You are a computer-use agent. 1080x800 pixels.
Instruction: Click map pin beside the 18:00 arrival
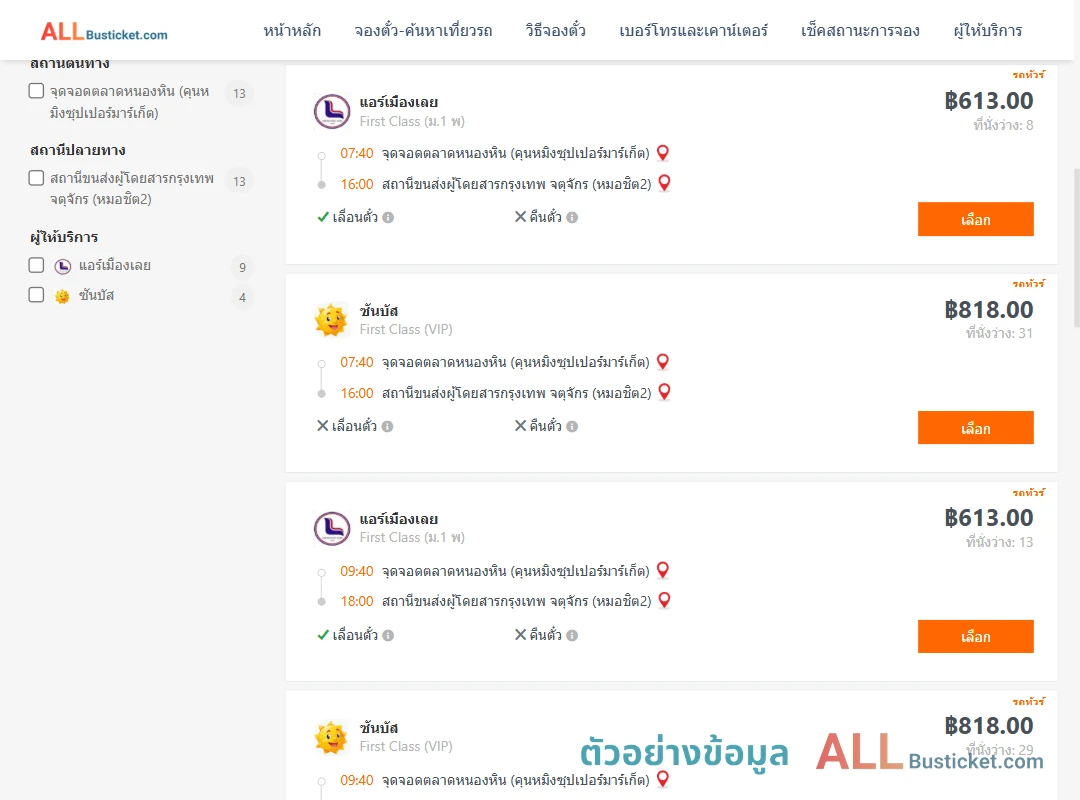(x=665, y=600)
